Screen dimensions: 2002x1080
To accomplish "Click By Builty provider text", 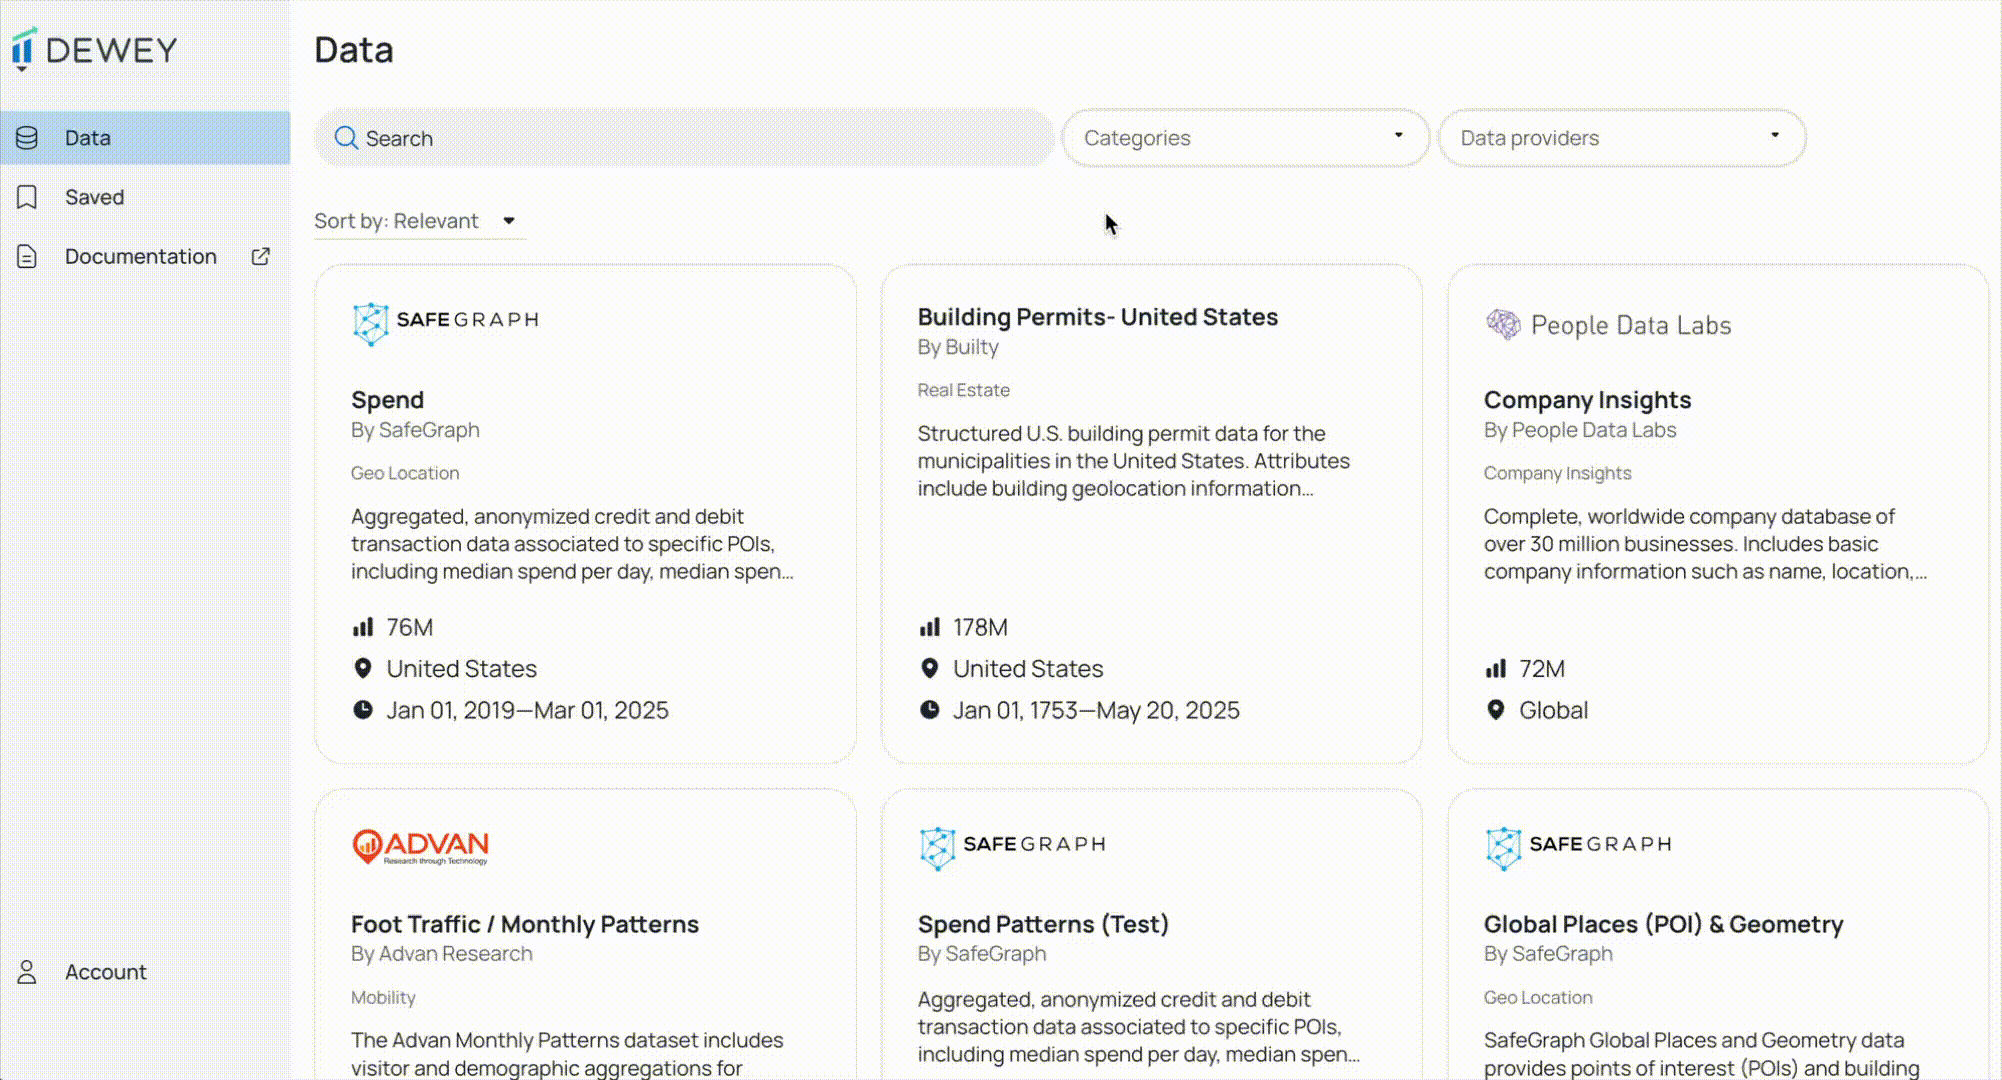I will [958, 347].
